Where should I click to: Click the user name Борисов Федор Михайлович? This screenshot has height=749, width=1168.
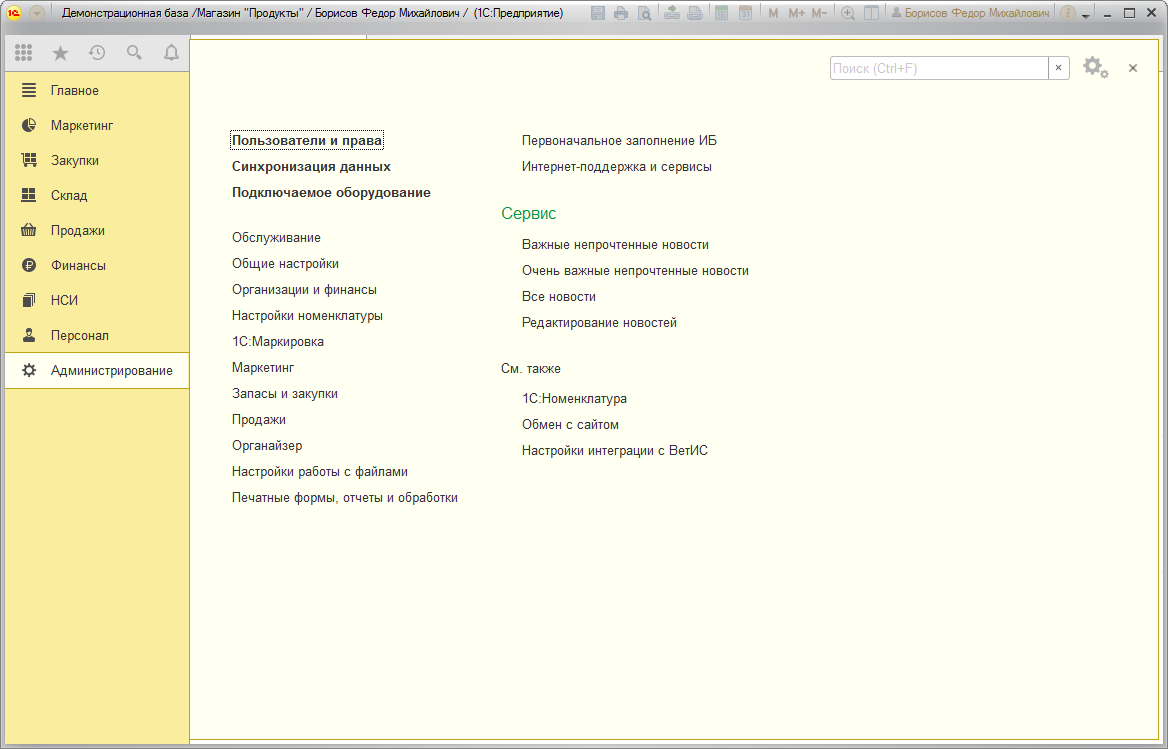tap(971, 13)
